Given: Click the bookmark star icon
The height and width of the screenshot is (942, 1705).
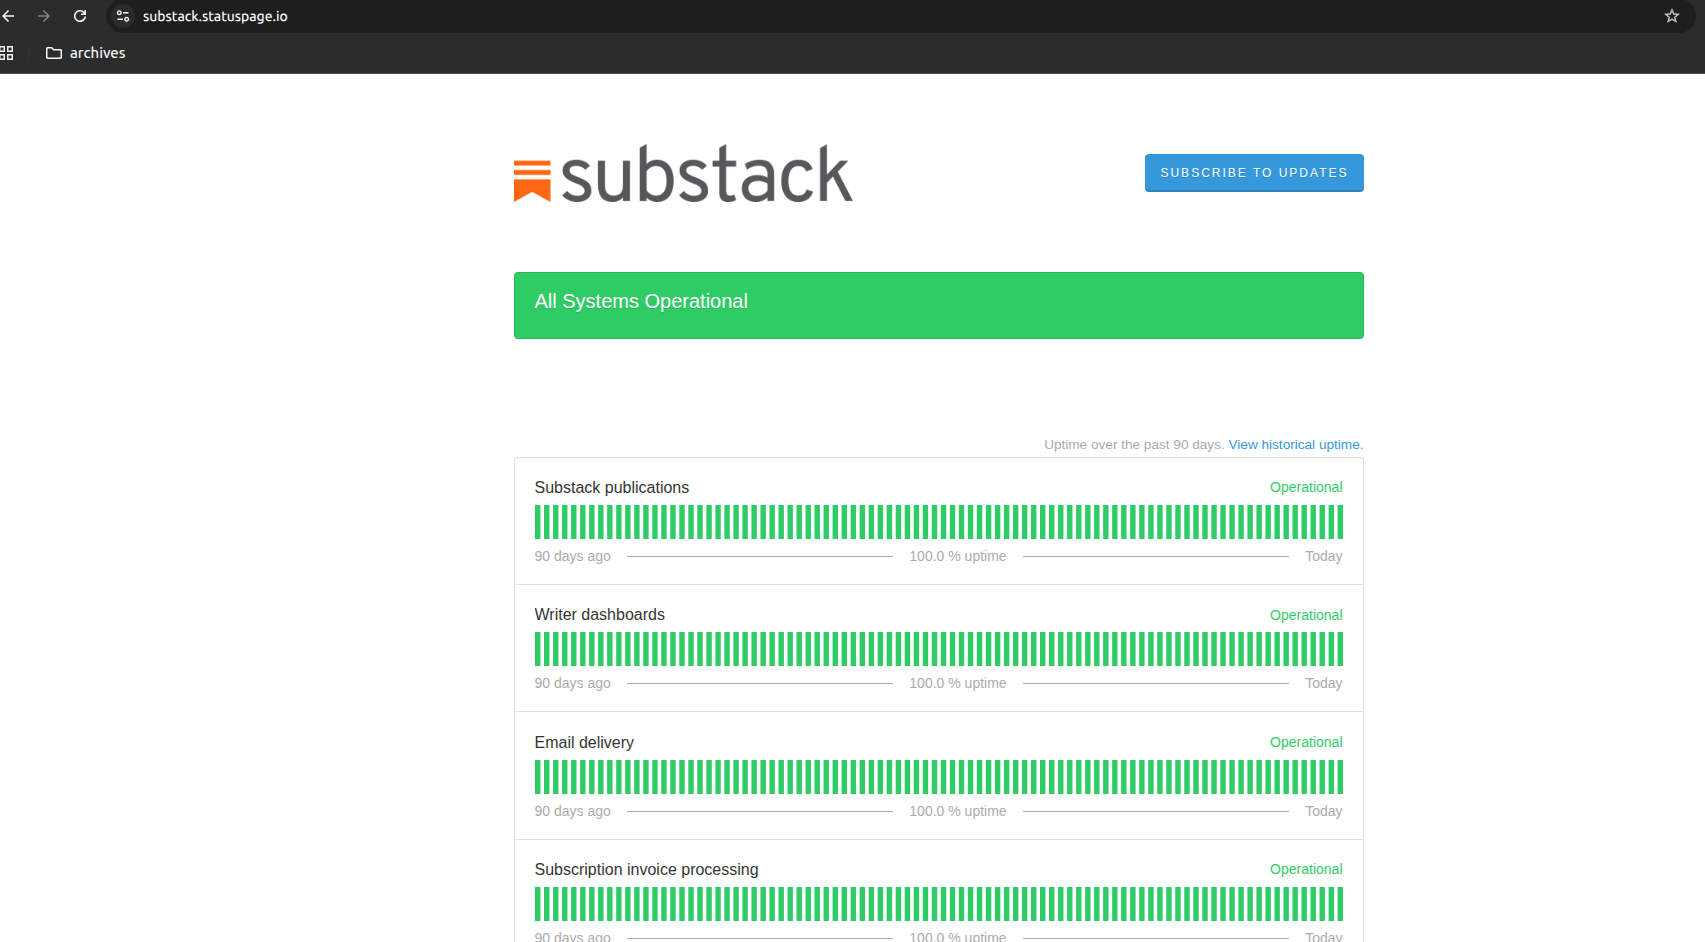Looking at the screenshot, I should pos(1671,16).
